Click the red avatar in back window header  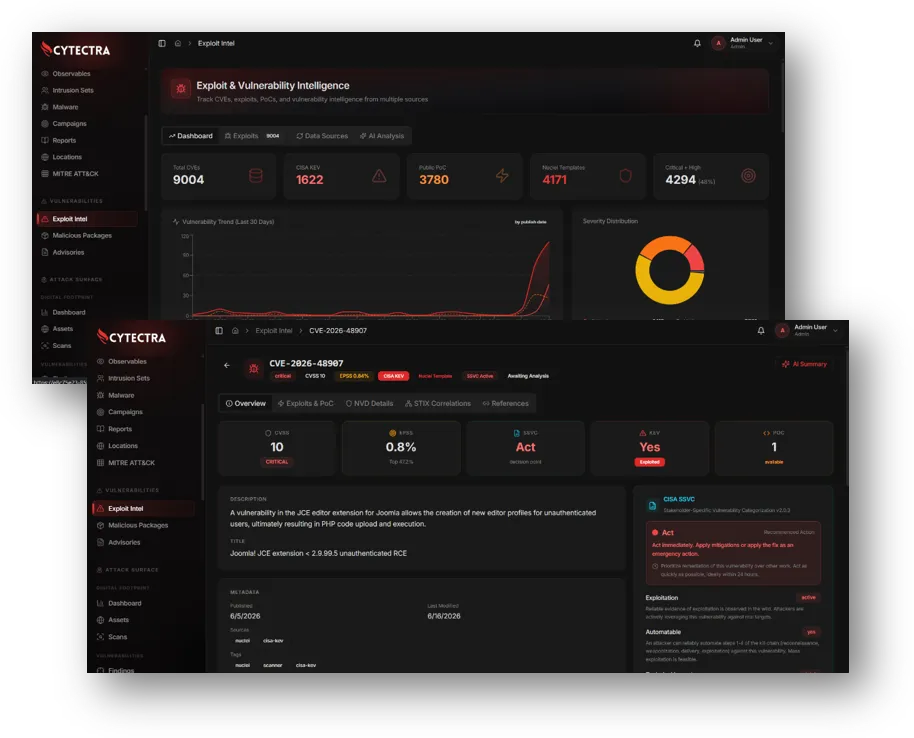tap(718, 43)
